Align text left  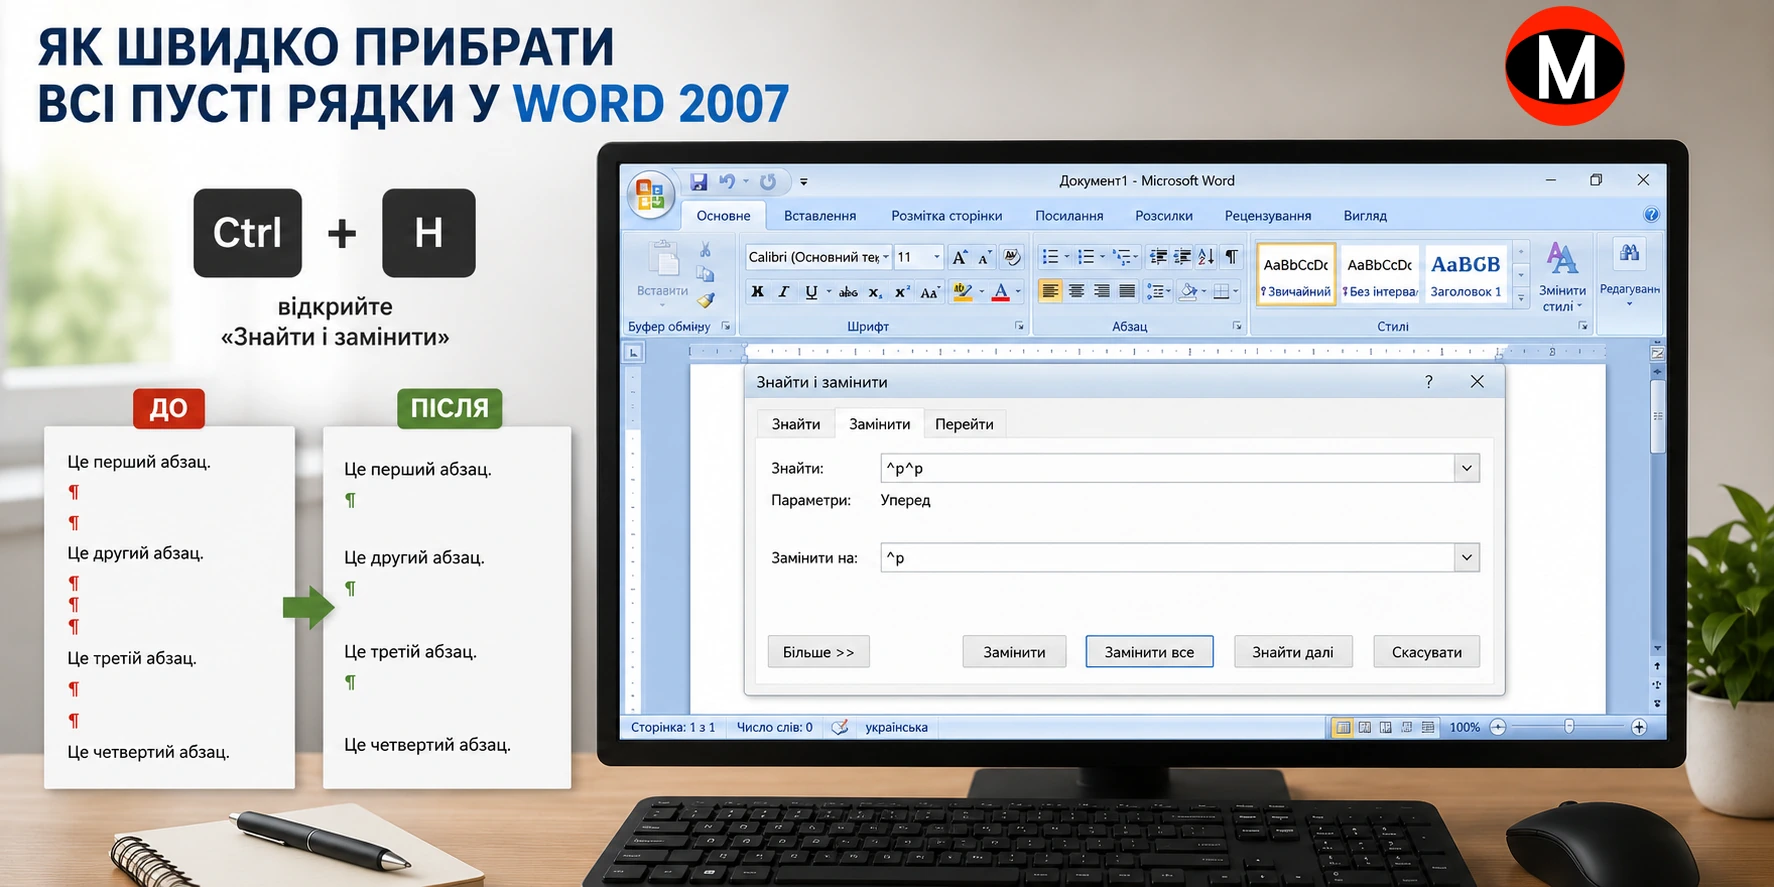pos(1050,291)
